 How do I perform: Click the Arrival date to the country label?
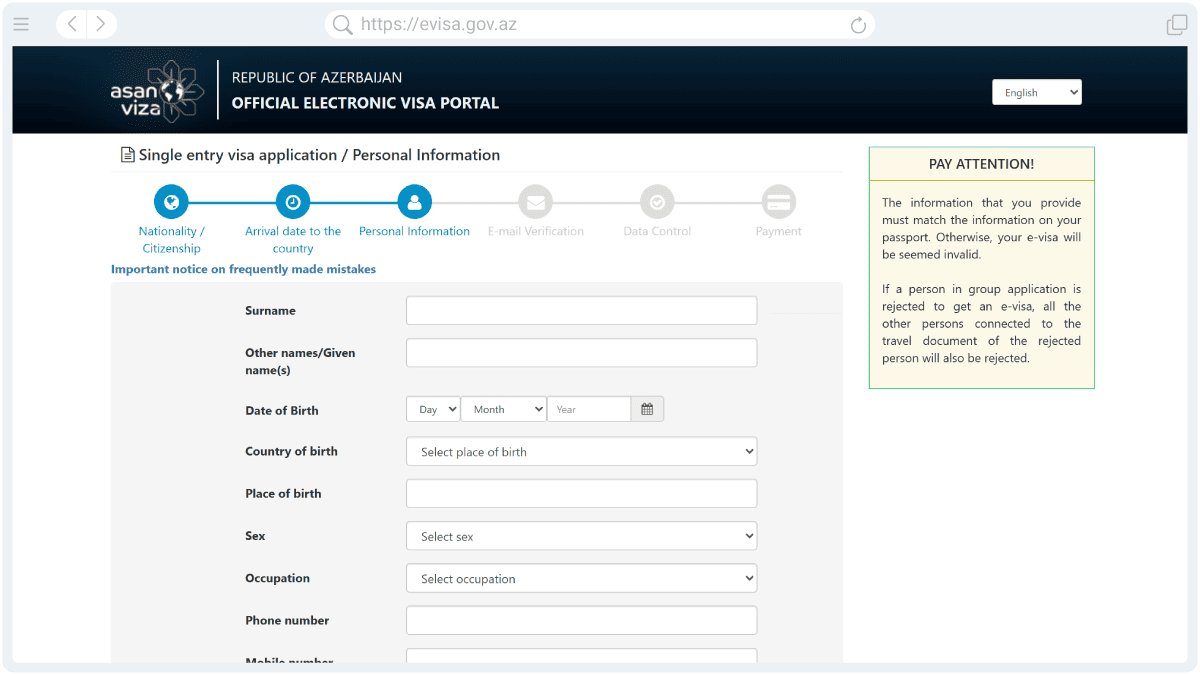tap(293, 240)
